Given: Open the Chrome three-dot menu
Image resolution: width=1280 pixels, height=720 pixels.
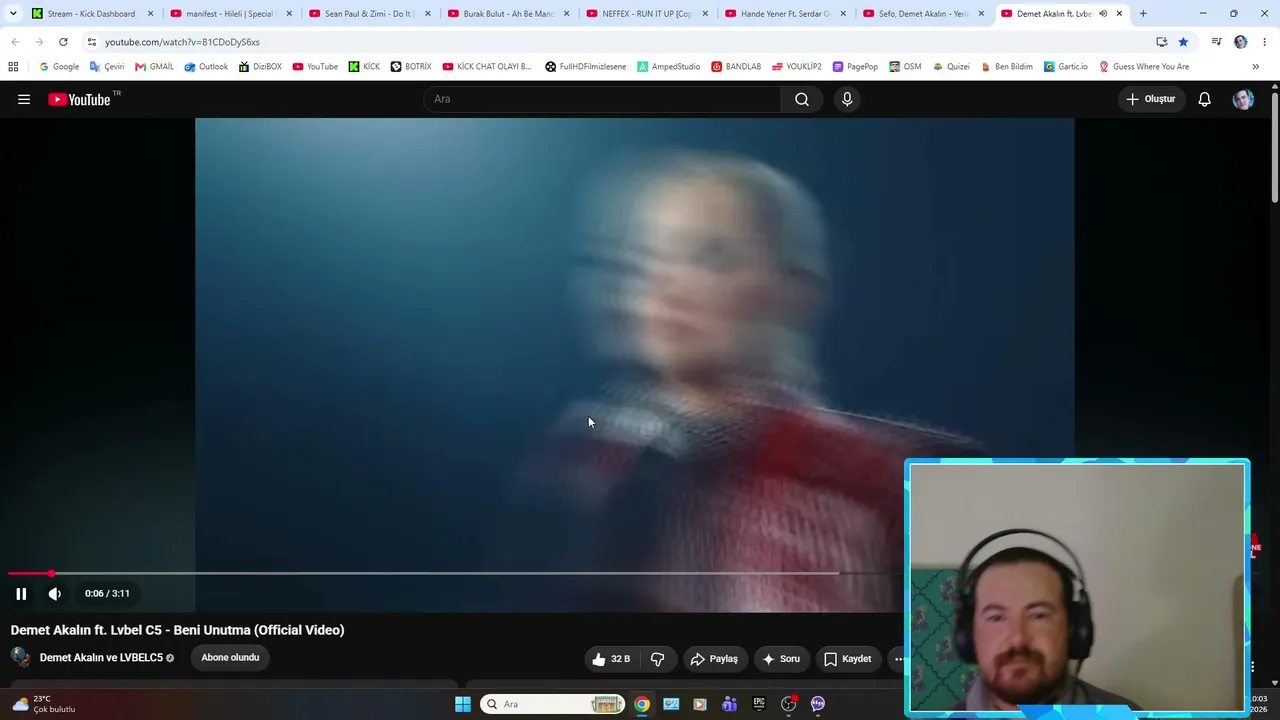Looking at the screenshot, I should point(1265,42).
